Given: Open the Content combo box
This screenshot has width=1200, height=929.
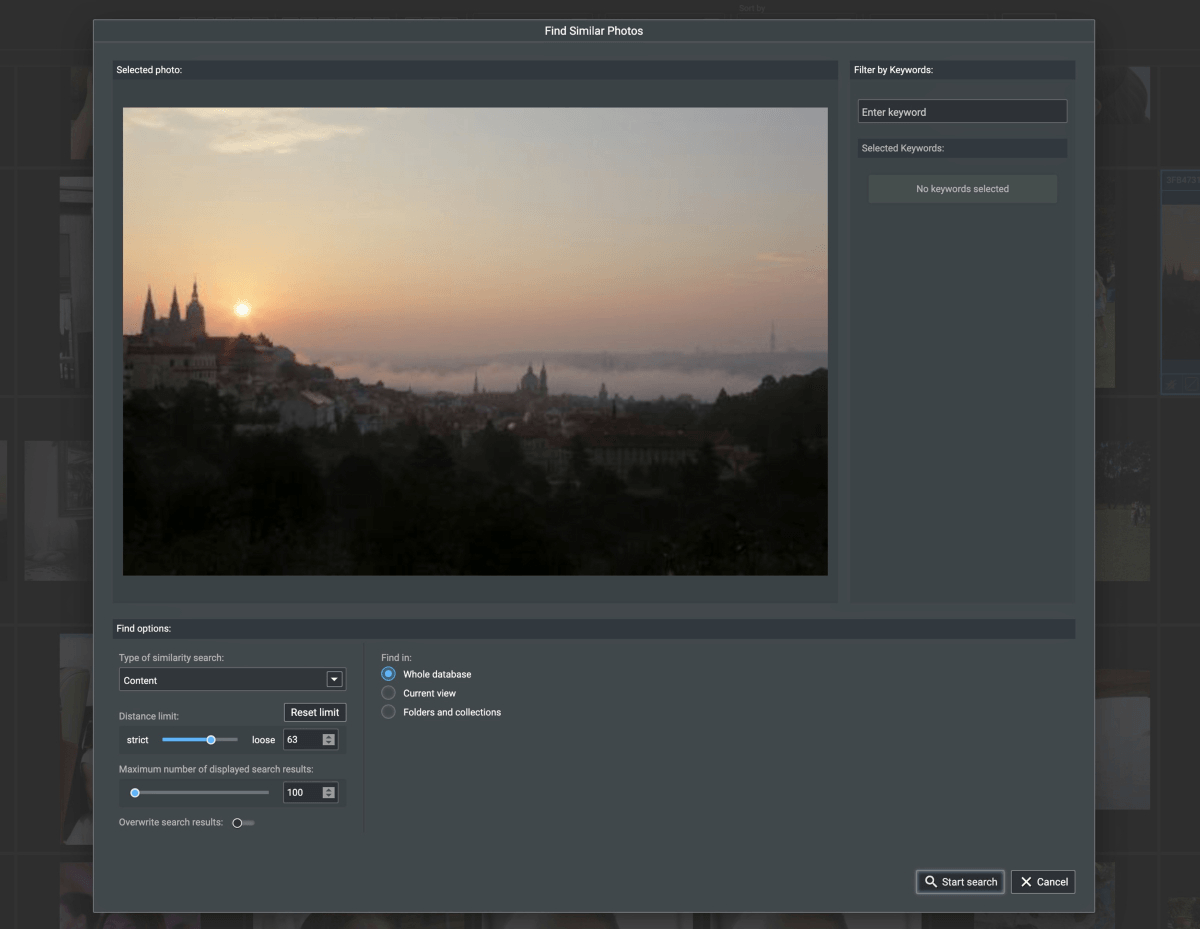Looking at the screenshot, I should click(225, 679).
